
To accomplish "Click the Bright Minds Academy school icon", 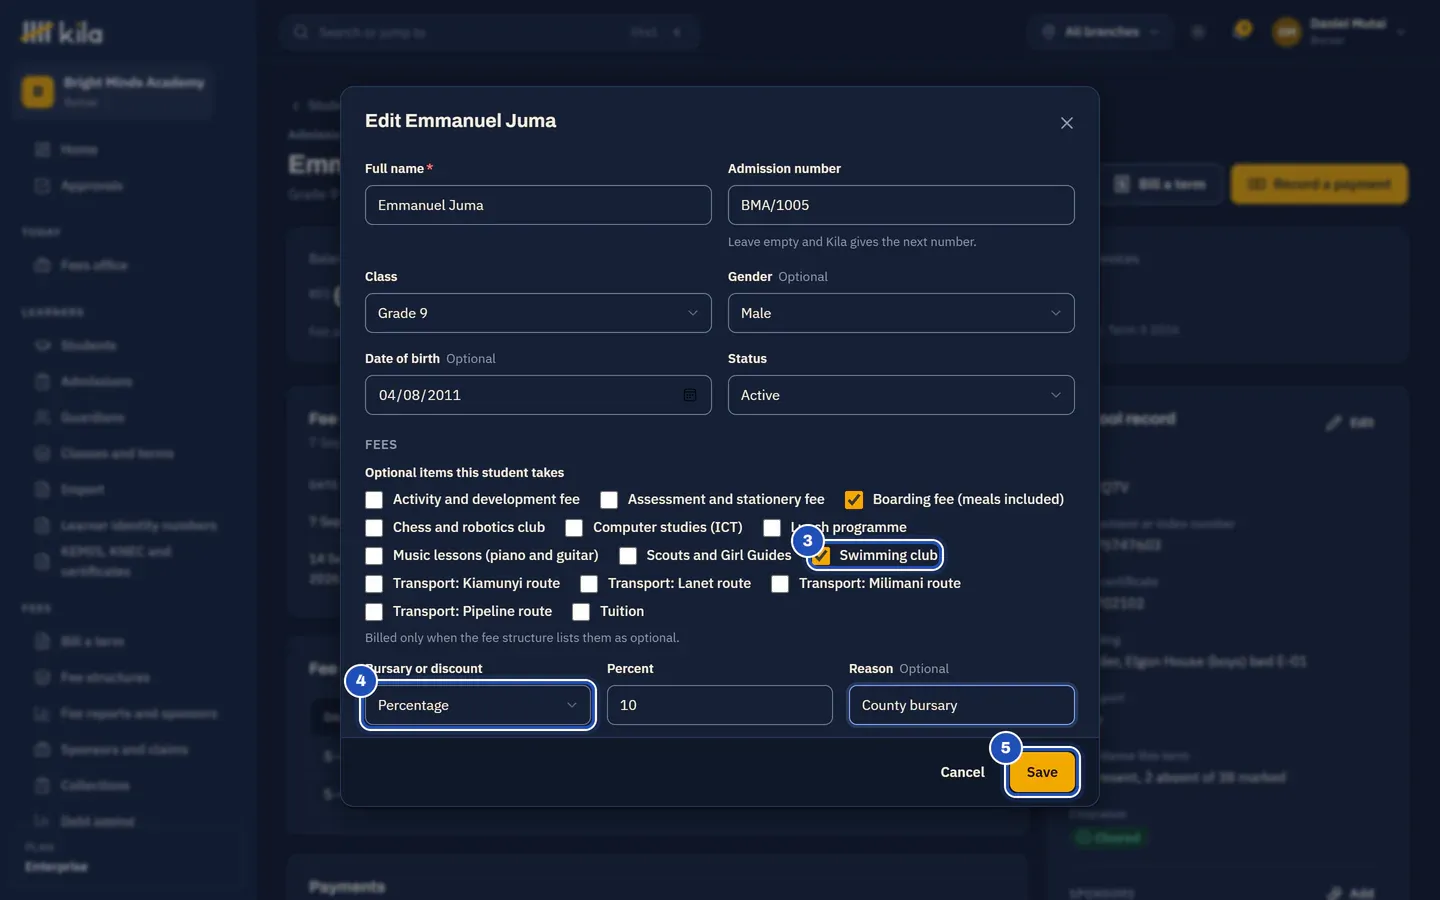I will point(38,91).
